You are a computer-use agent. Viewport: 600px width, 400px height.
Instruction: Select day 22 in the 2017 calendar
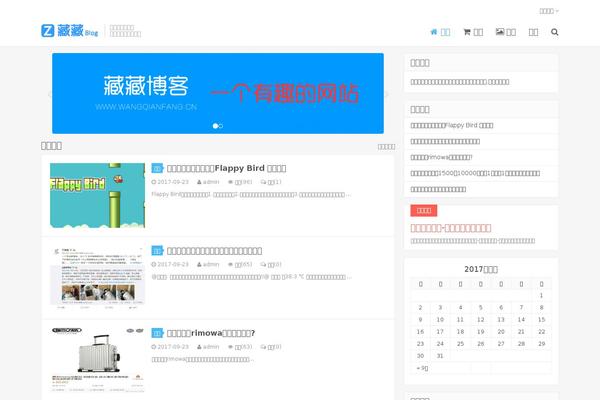pos(541,332)
